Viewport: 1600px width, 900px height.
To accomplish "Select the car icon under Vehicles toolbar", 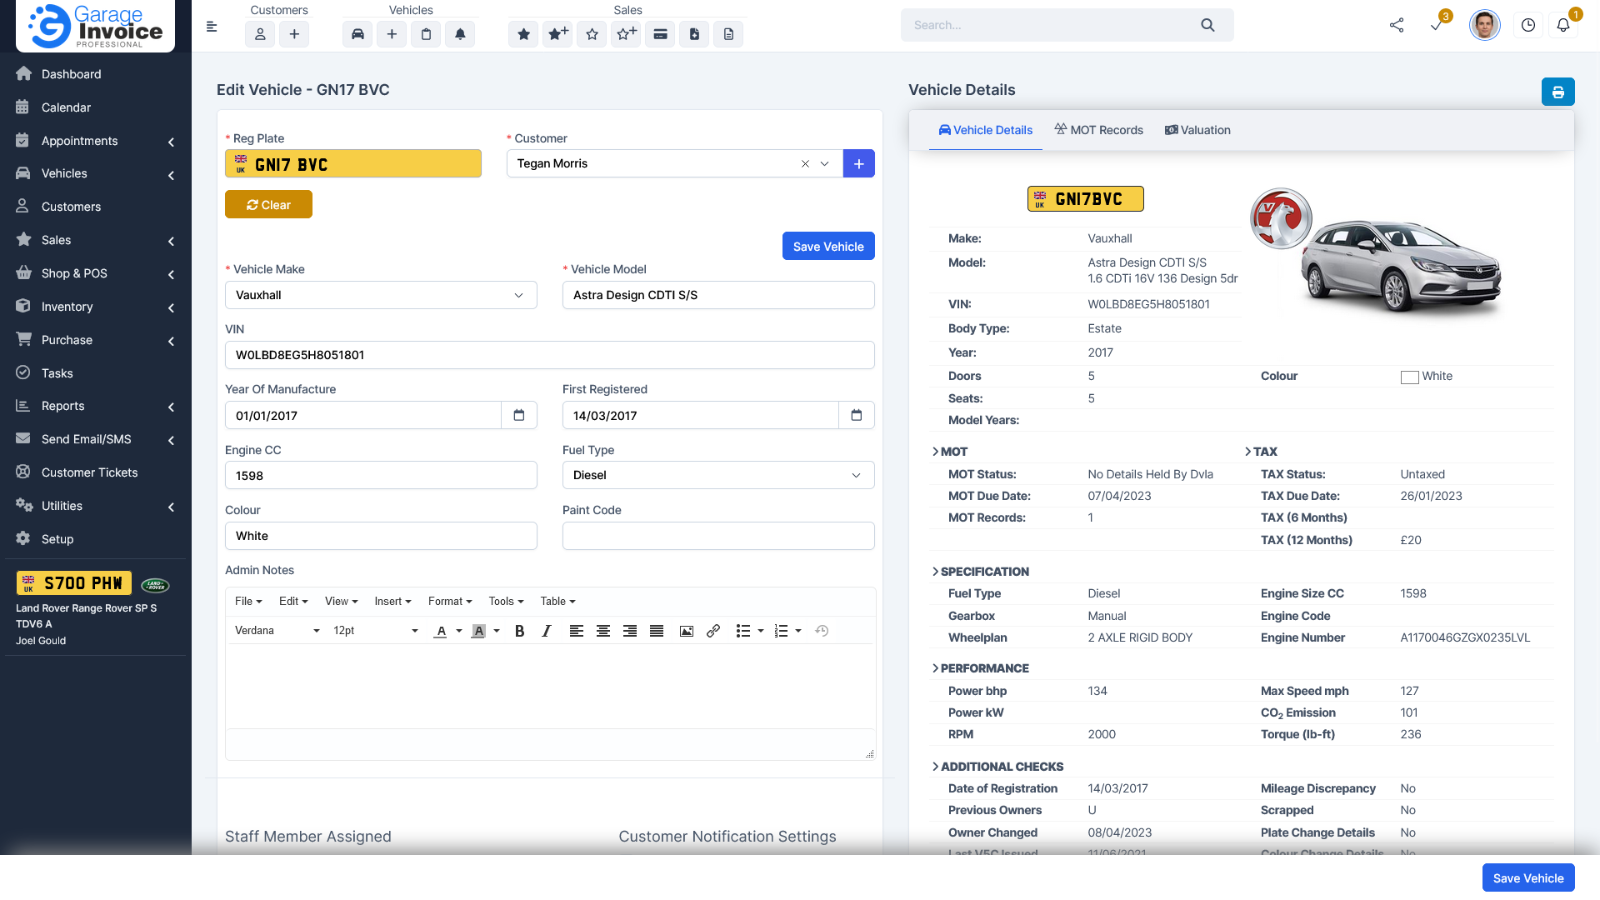I will [357, 33].
